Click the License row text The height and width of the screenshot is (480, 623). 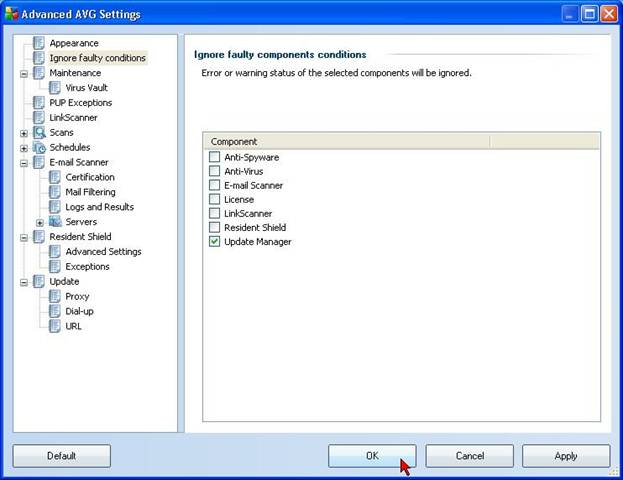click(239, 199)
